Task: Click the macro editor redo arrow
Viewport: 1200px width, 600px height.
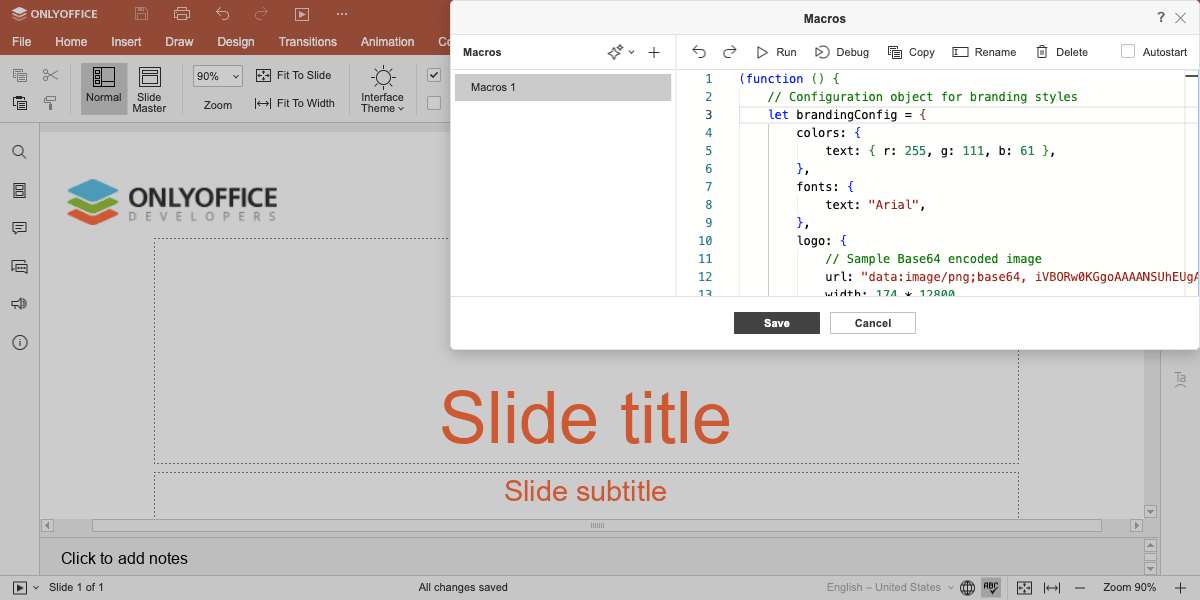Action: pos(730,52)
